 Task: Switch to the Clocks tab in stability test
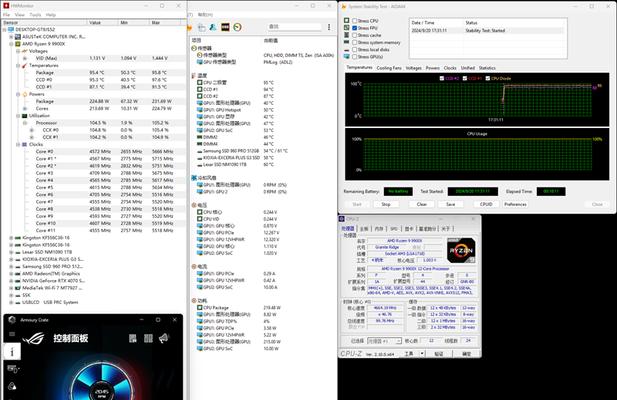point(450,68)
